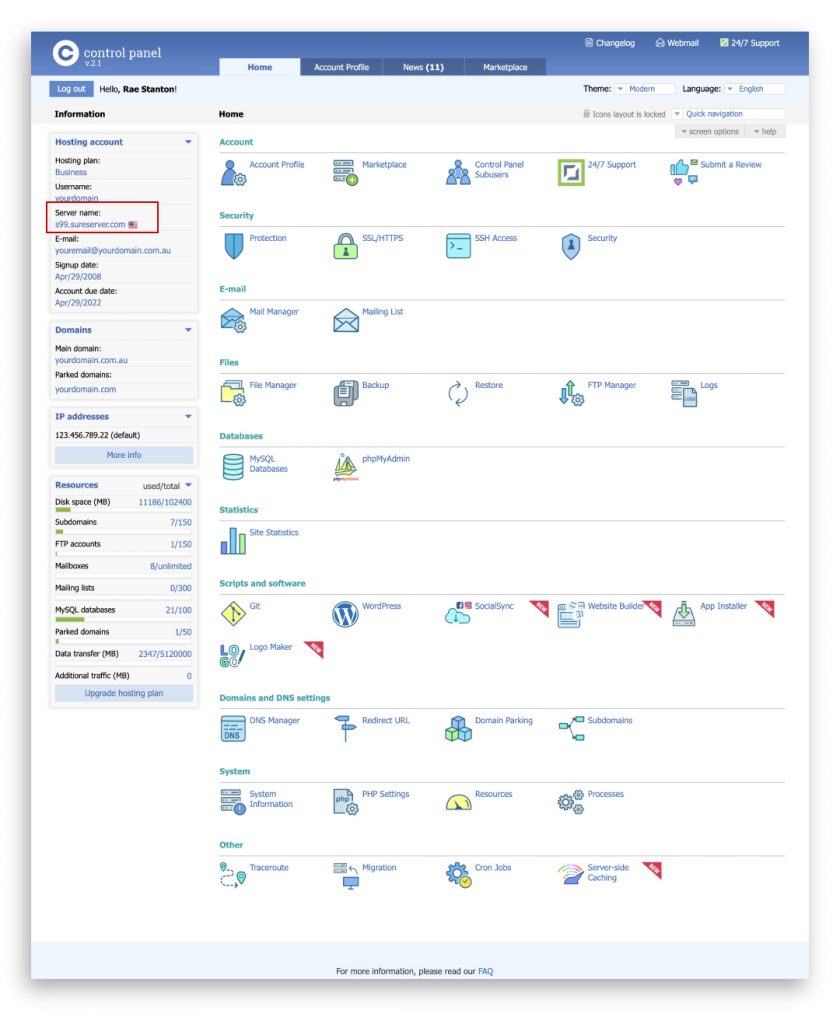Image resolution: width=840 pixels, height=1024 pixels.
Task: Click the Log out button
Action: tap(71, 89)
